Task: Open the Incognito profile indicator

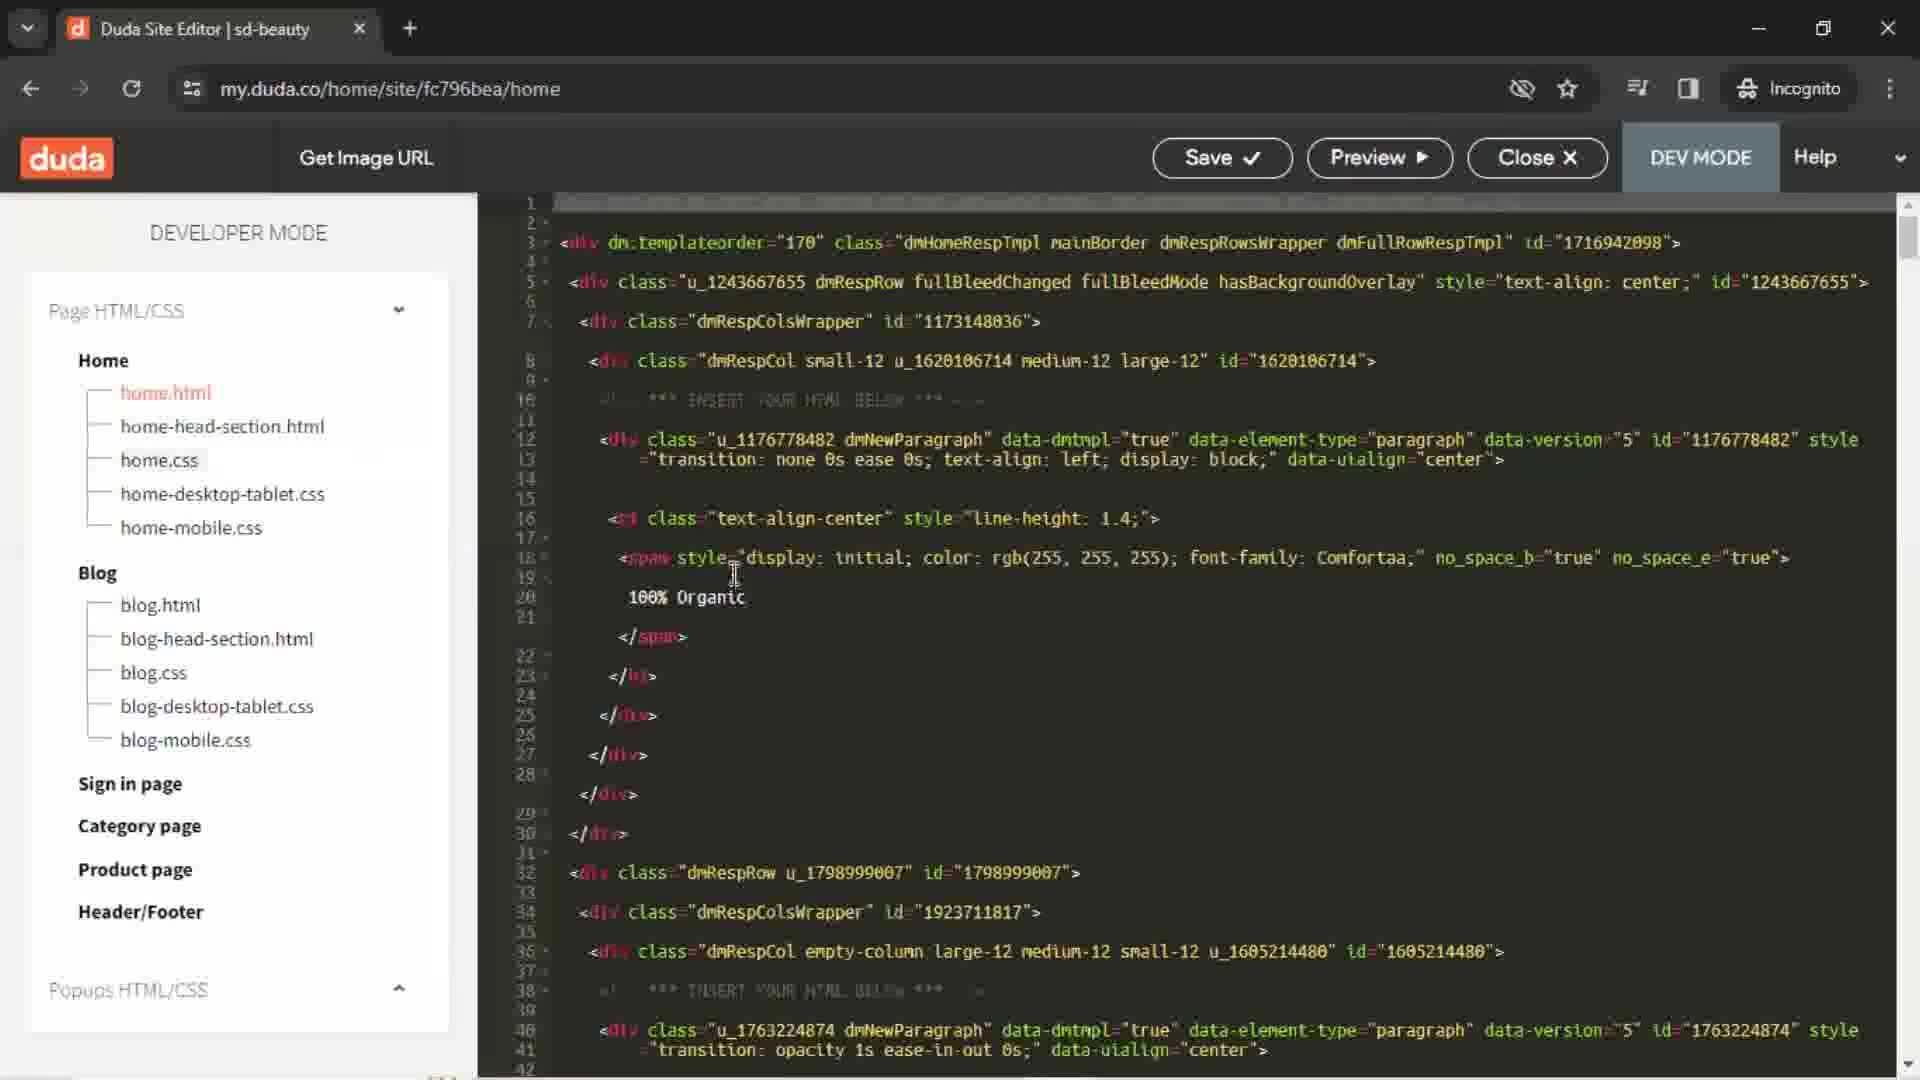Action: coord(1788,89)
